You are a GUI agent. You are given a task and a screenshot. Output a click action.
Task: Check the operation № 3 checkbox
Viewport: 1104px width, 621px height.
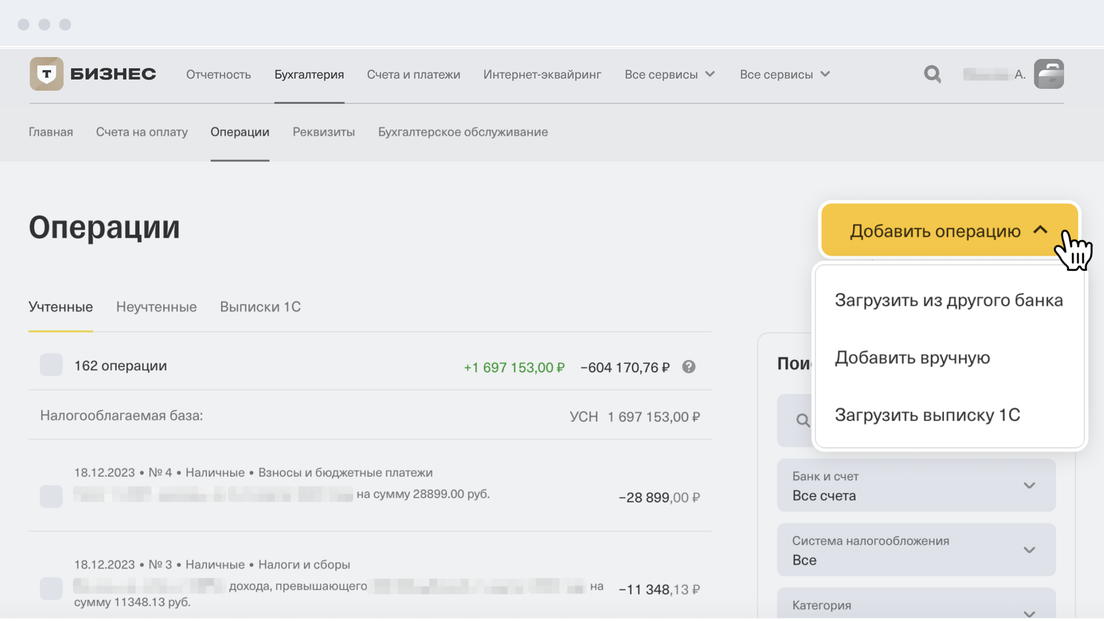click(51, 588)
